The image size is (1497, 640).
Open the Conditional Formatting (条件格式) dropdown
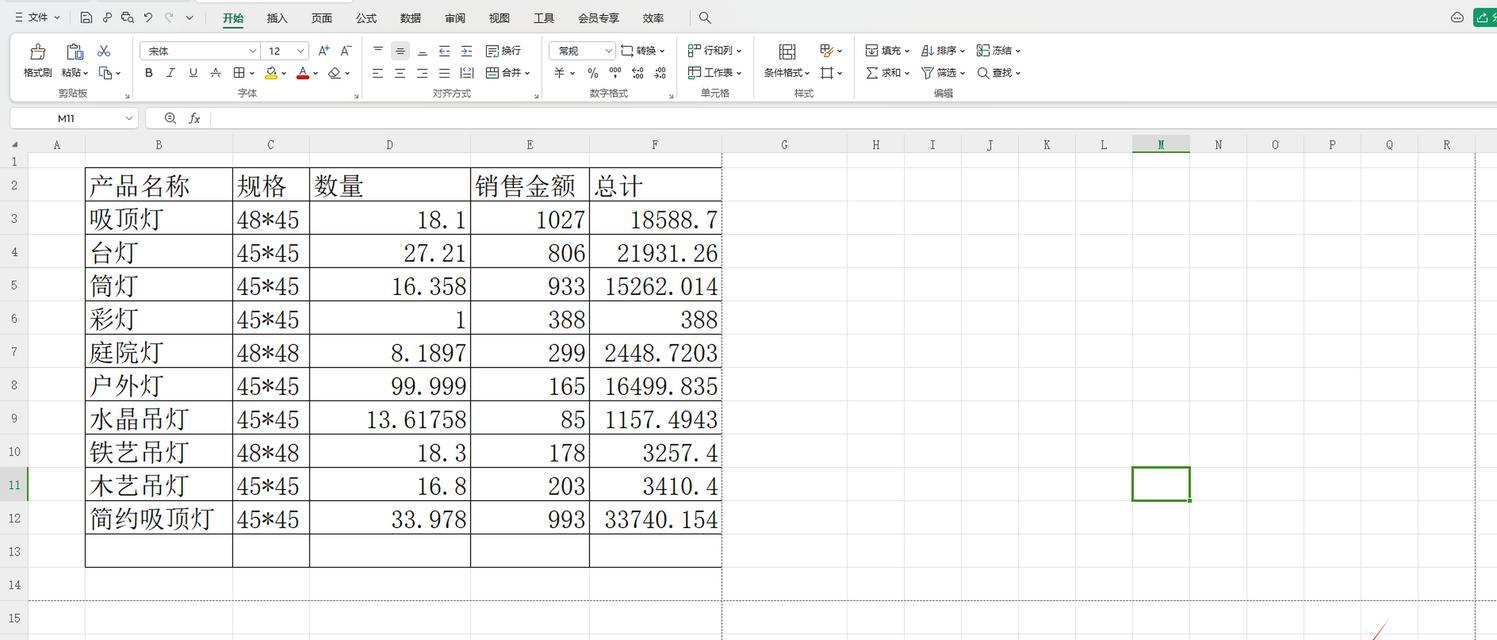[x=787, y=73]
